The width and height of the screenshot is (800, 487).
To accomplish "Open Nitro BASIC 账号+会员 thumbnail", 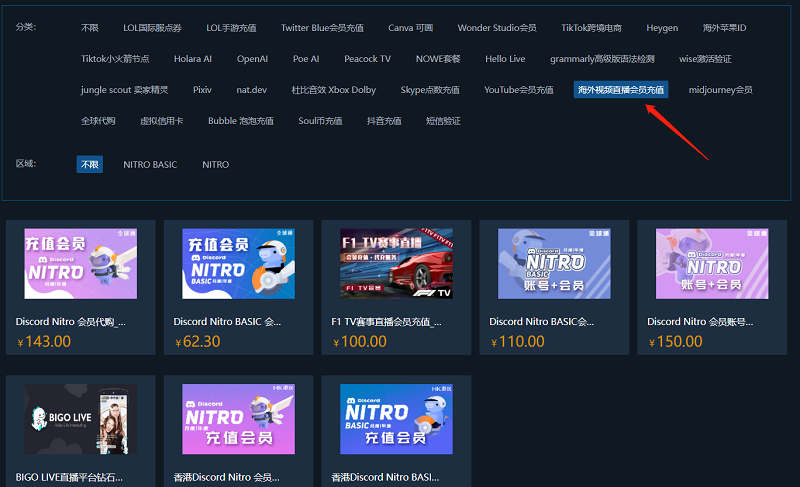I will point(554,264).
